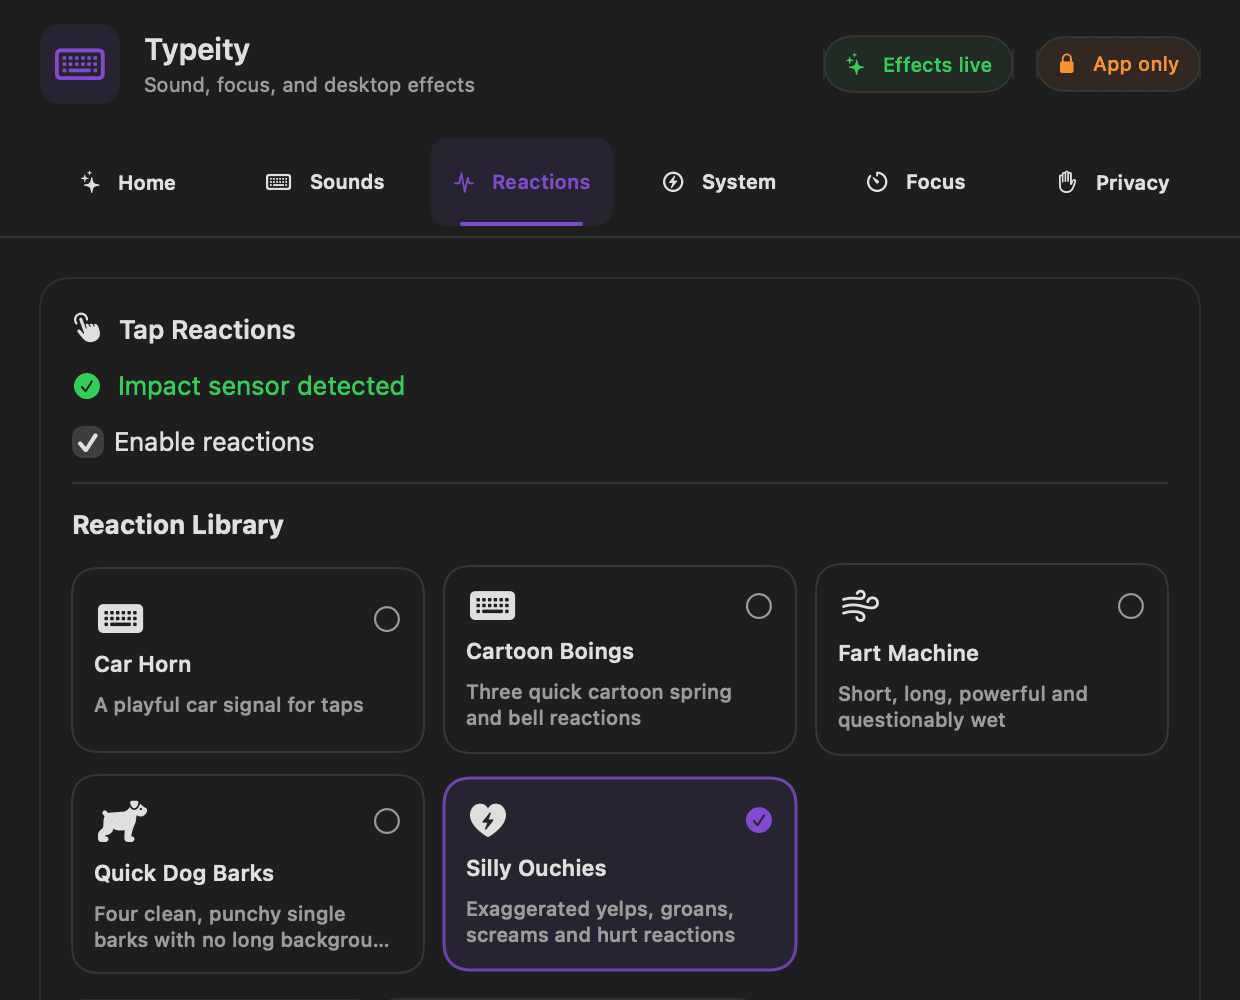This screenshot has width=1240, height=1000.
Task: Open the Home tab
Action: 128,182
